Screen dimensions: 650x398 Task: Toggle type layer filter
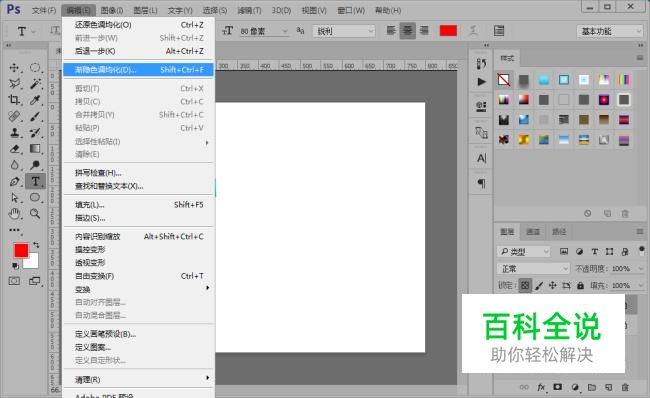point(594,251)
